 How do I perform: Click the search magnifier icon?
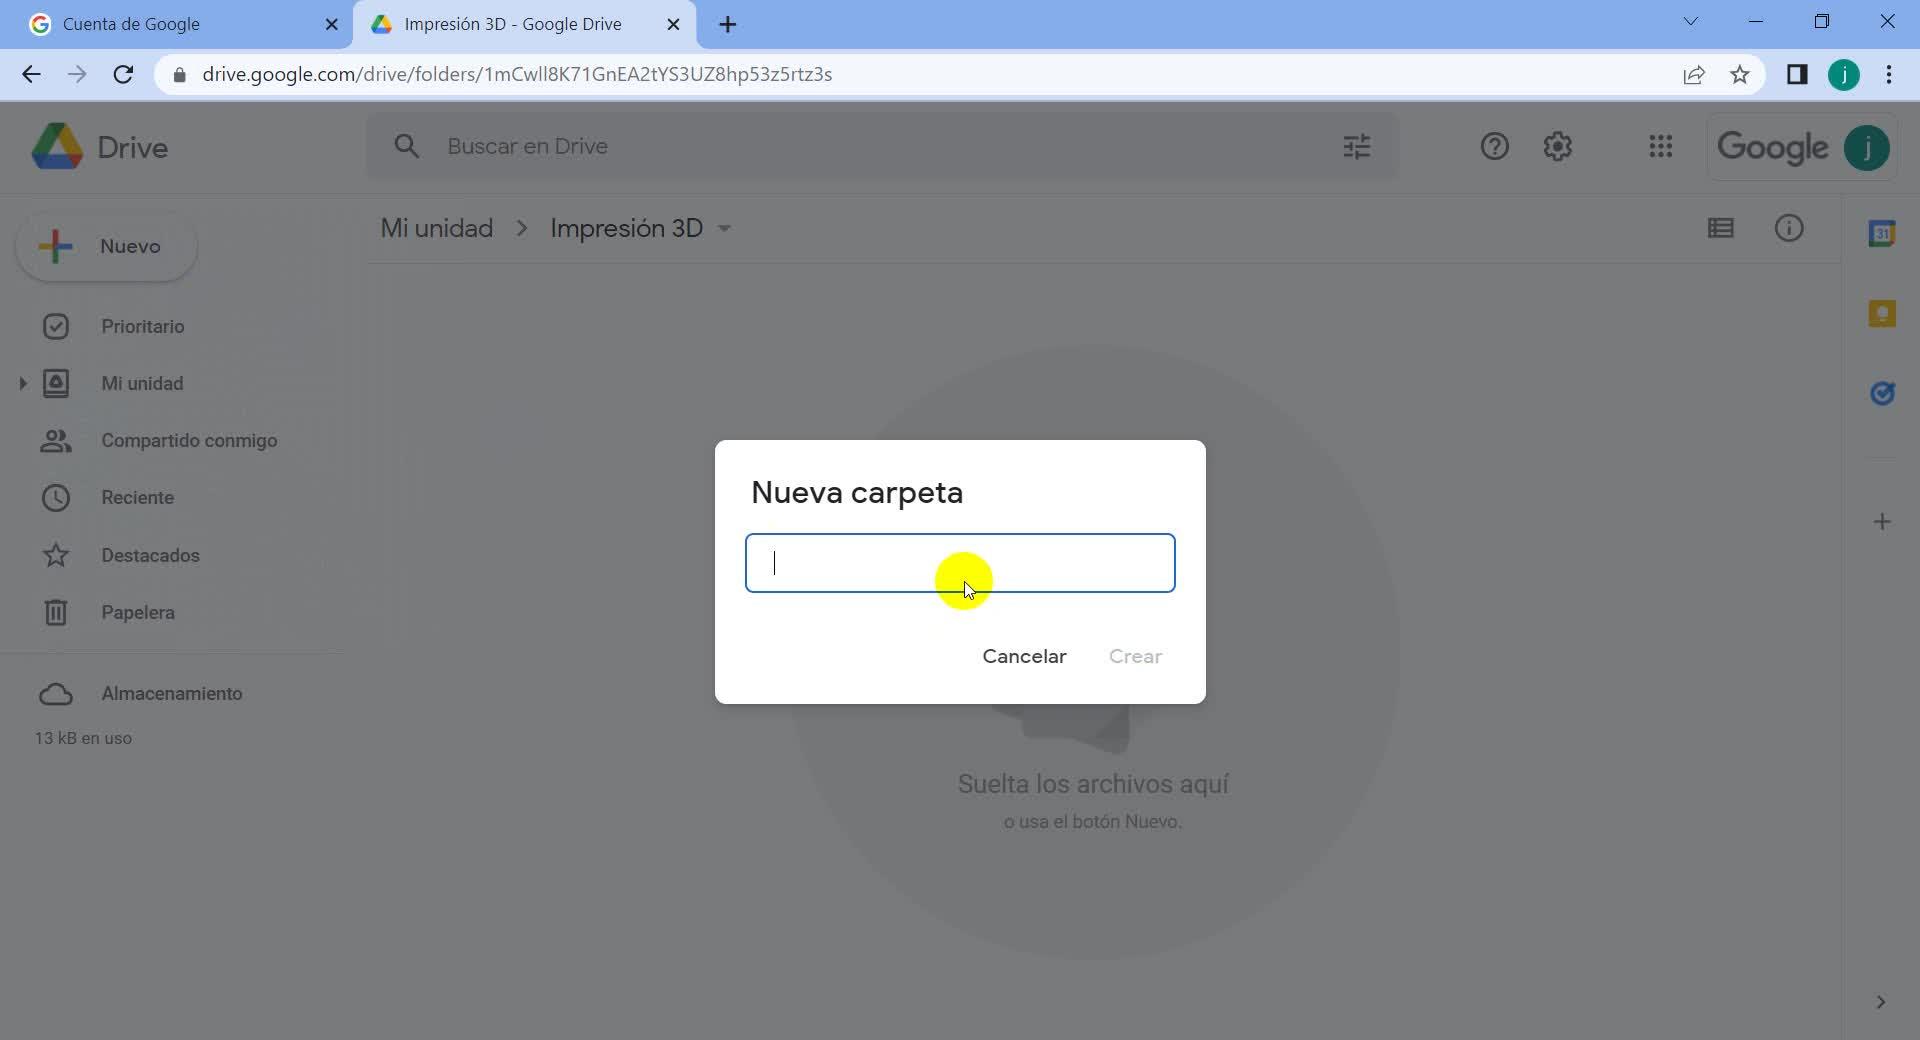406,146
